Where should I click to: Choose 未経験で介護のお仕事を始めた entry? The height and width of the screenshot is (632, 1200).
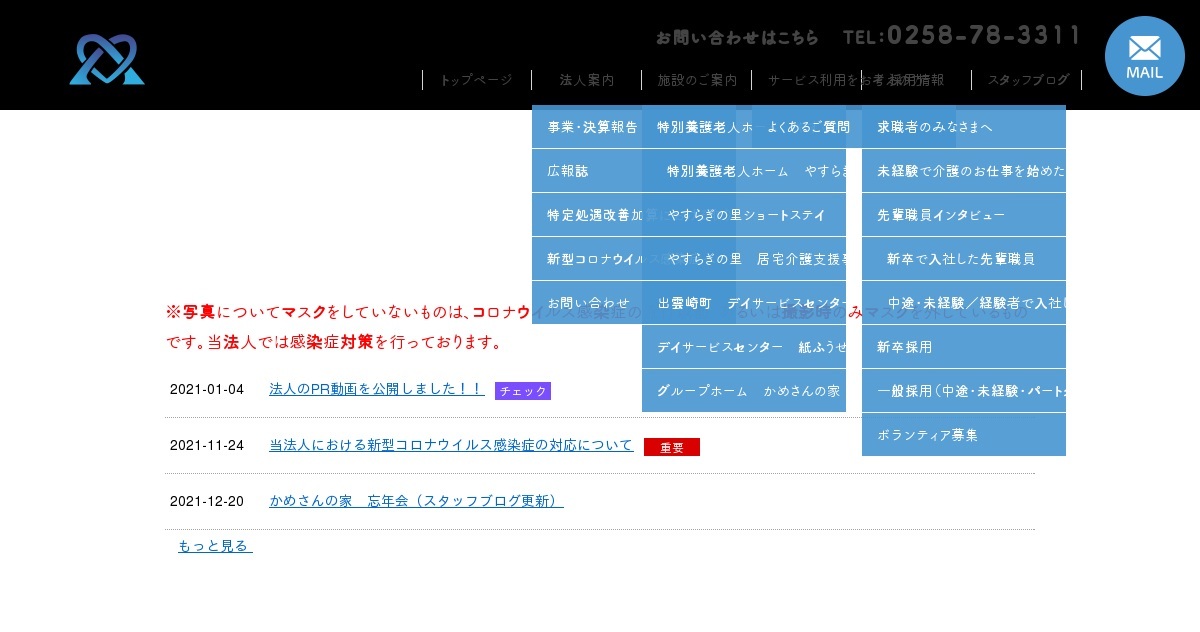(x=964, y=171)
